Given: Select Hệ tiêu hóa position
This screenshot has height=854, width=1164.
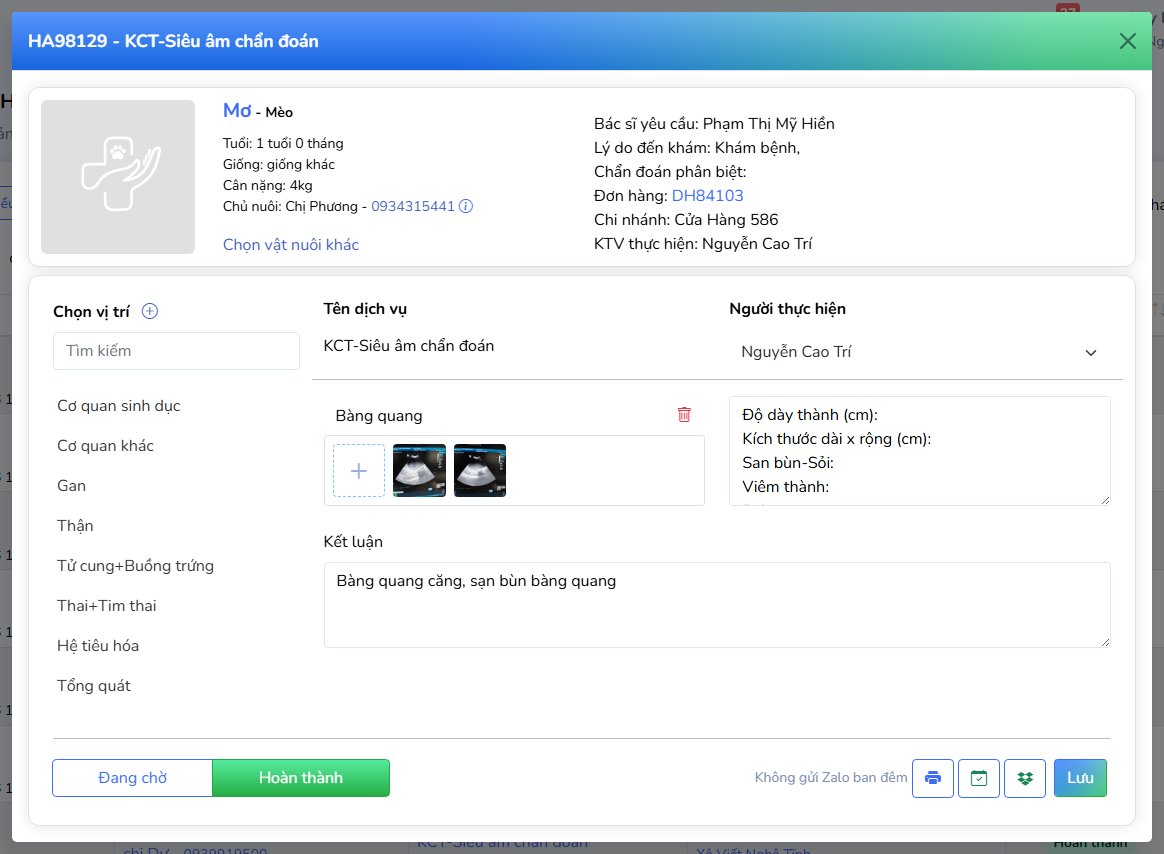Looking at the screenshot, I should click(x=98, y=646).
